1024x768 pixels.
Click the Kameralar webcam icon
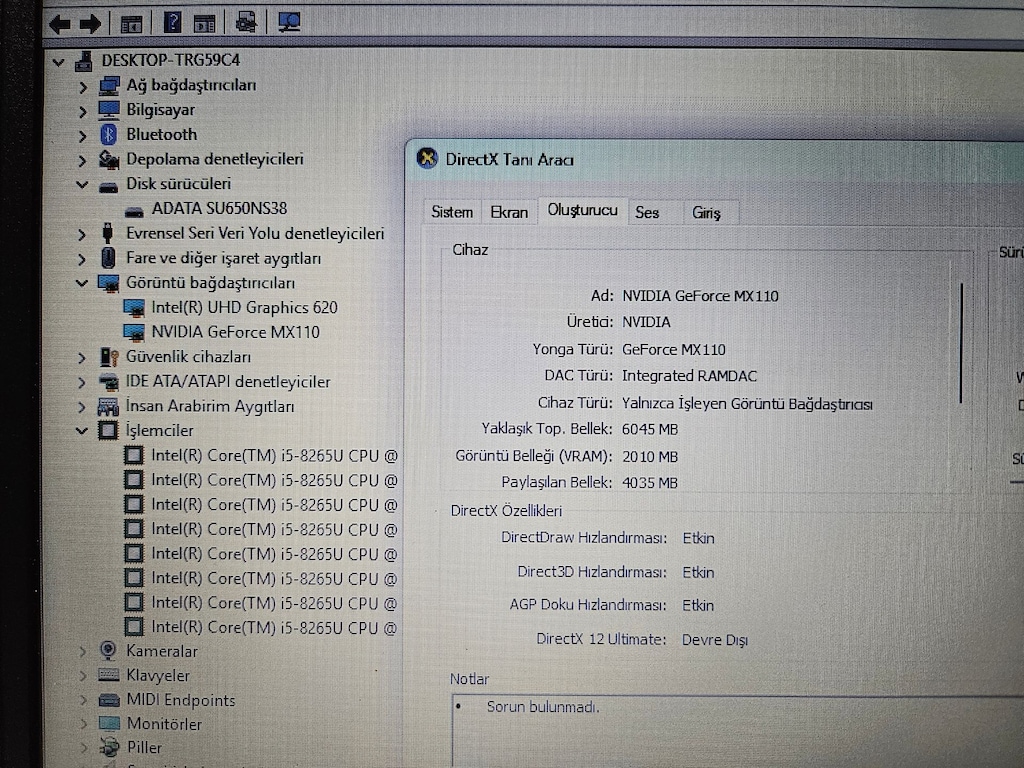[108, 651]
